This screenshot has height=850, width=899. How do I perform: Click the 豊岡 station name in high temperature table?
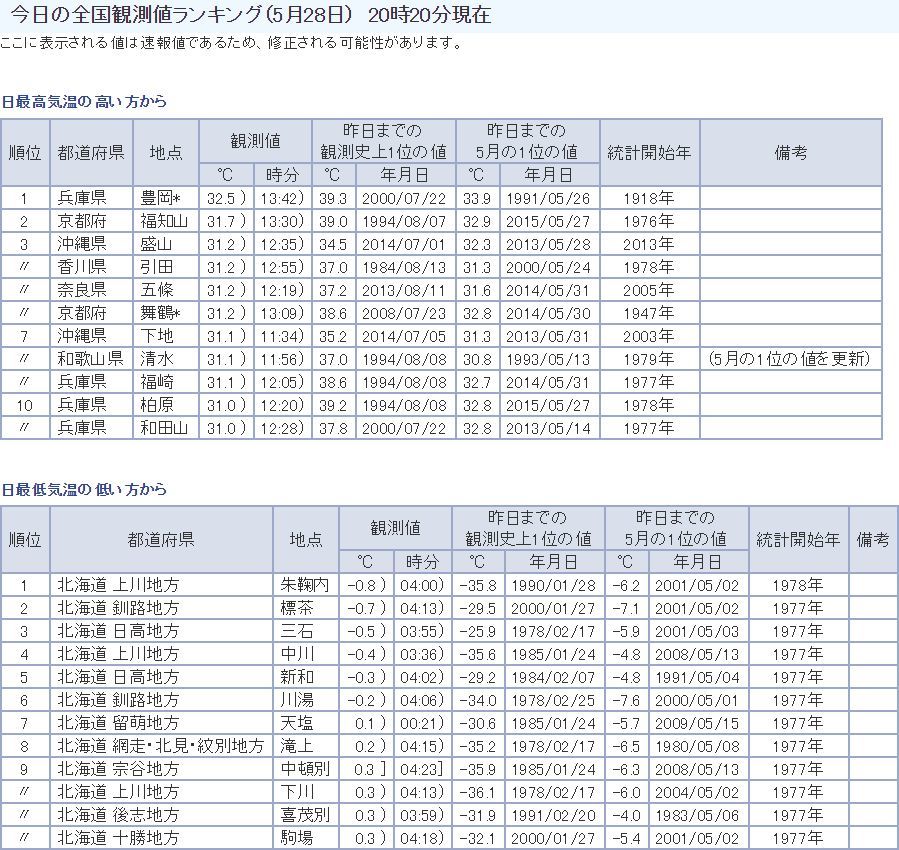[164, 198]
